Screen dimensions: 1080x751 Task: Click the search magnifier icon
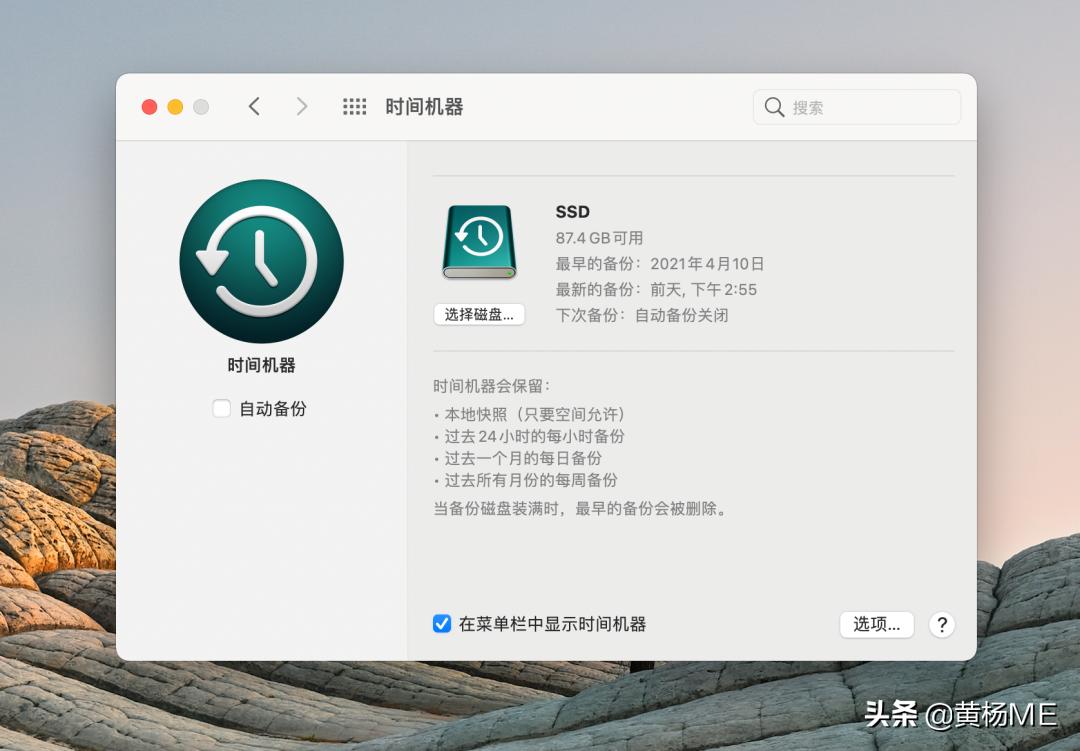coord(774,106)
